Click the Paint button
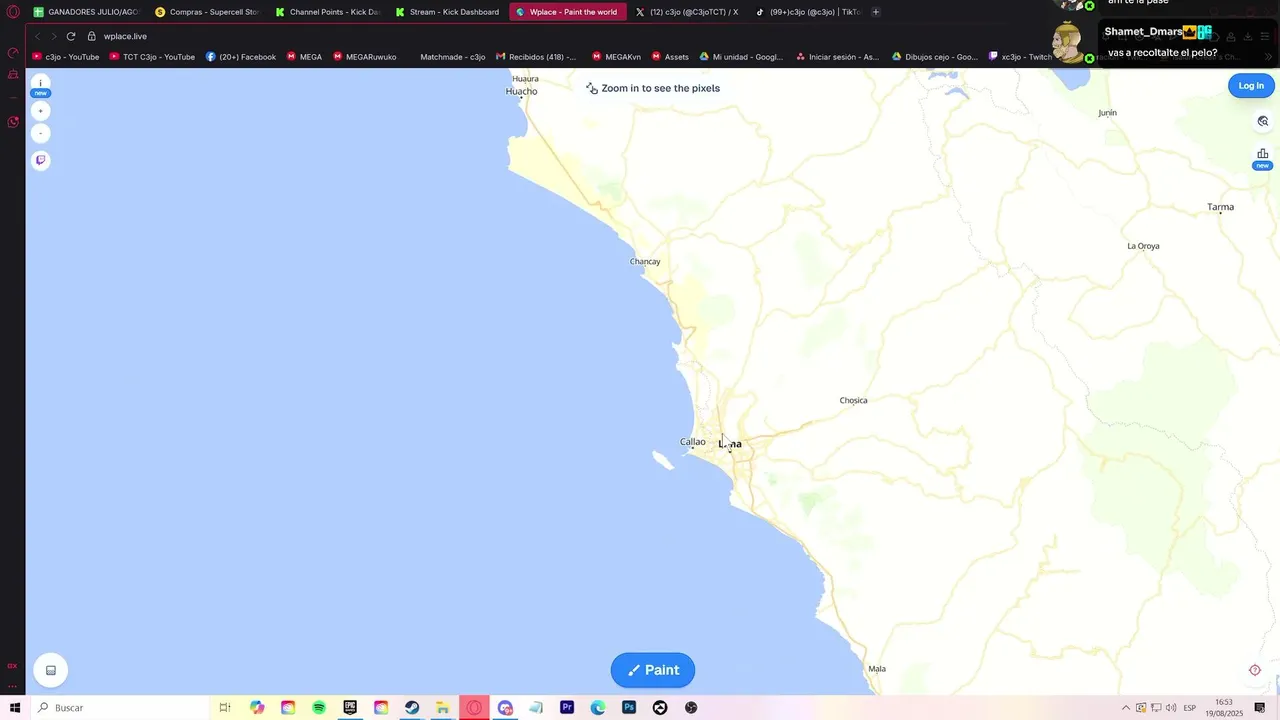The width and height of the screenshot is (1280, 720). [653, 670]
